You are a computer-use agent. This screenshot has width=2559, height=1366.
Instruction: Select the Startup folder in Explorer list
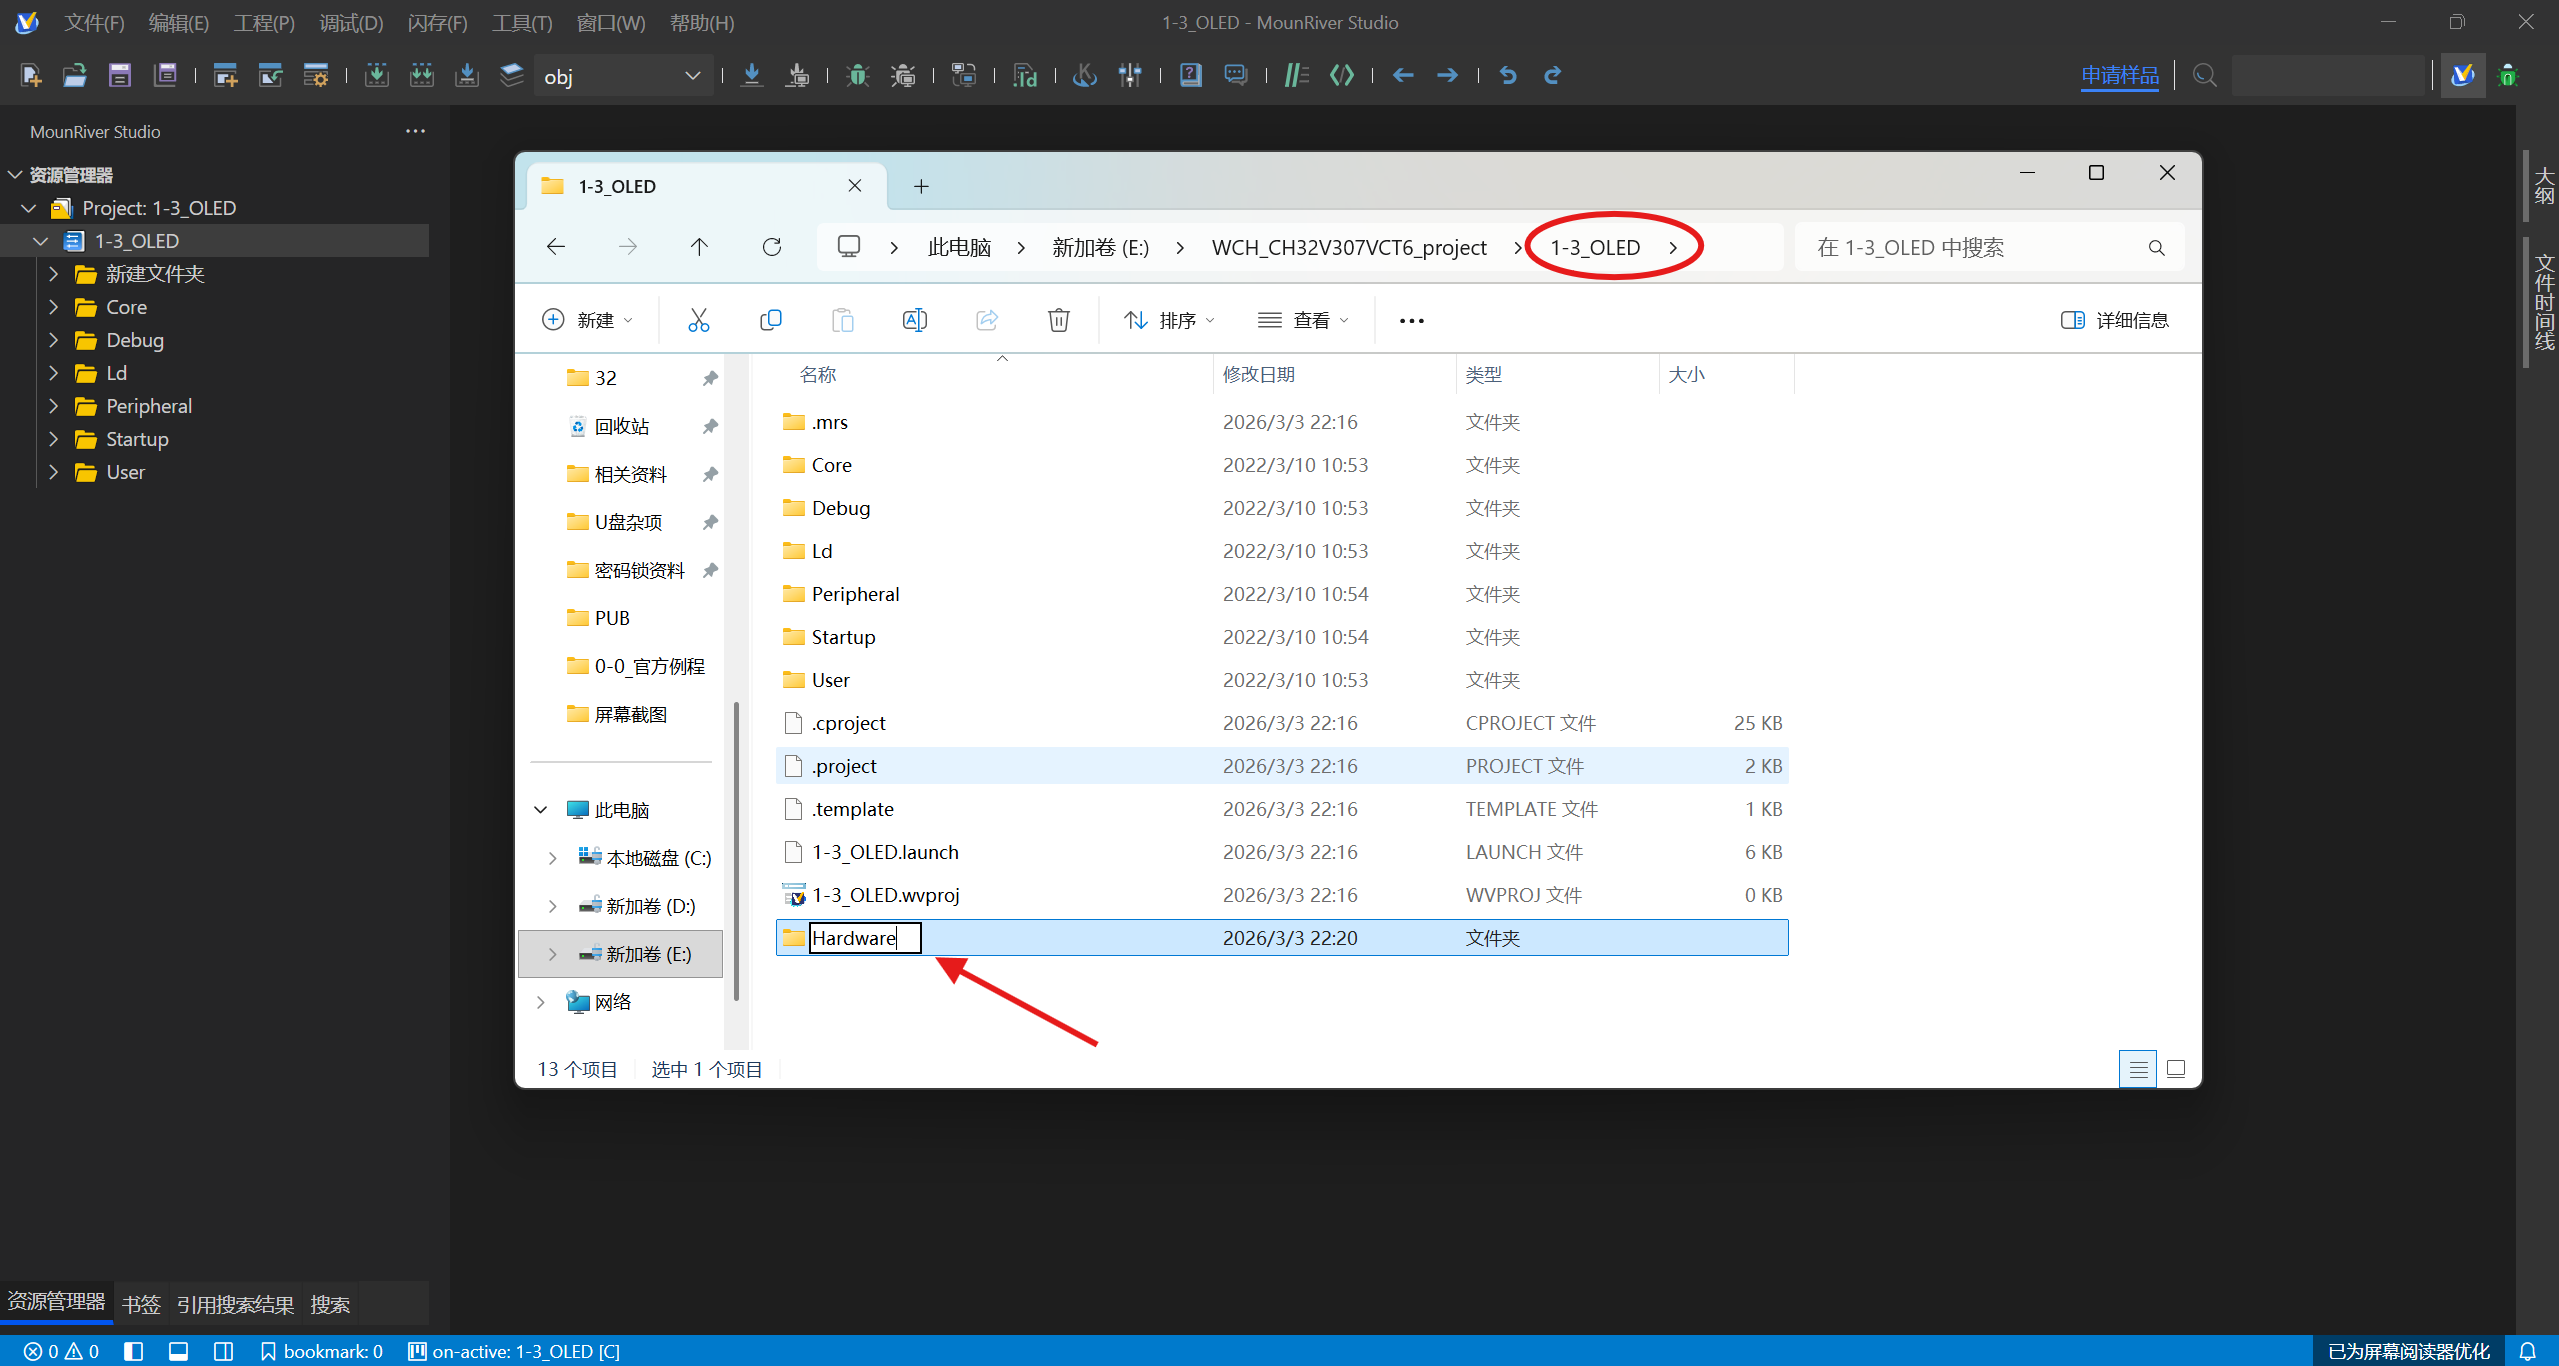[1282, 637]
